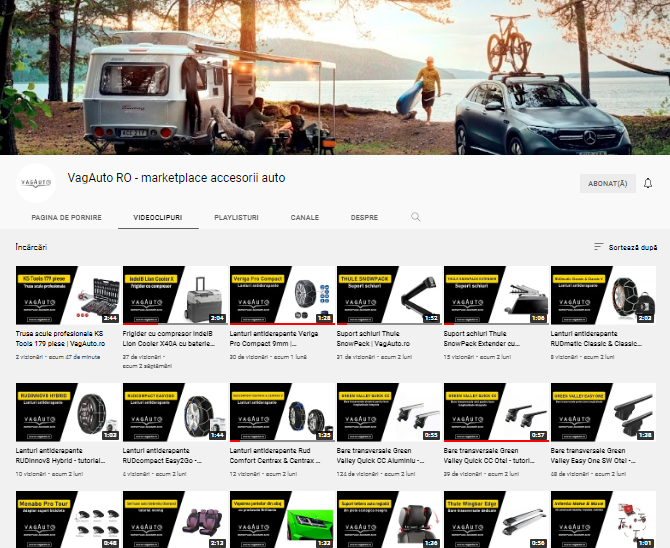Screen dimensions: 670x548
Task: Click the channel banner camping image
Action: [x=335, y=77]
